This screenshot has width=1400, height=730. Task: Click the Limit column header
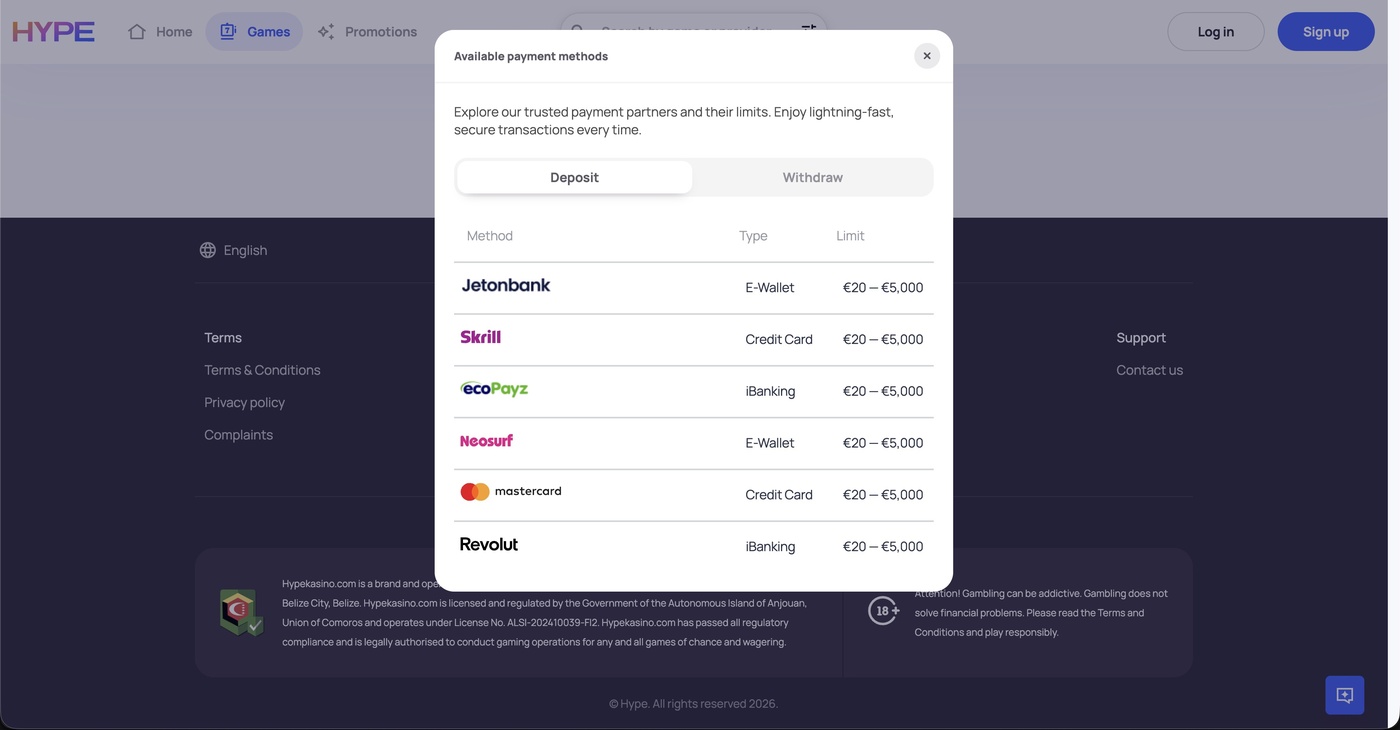(850, 236)
